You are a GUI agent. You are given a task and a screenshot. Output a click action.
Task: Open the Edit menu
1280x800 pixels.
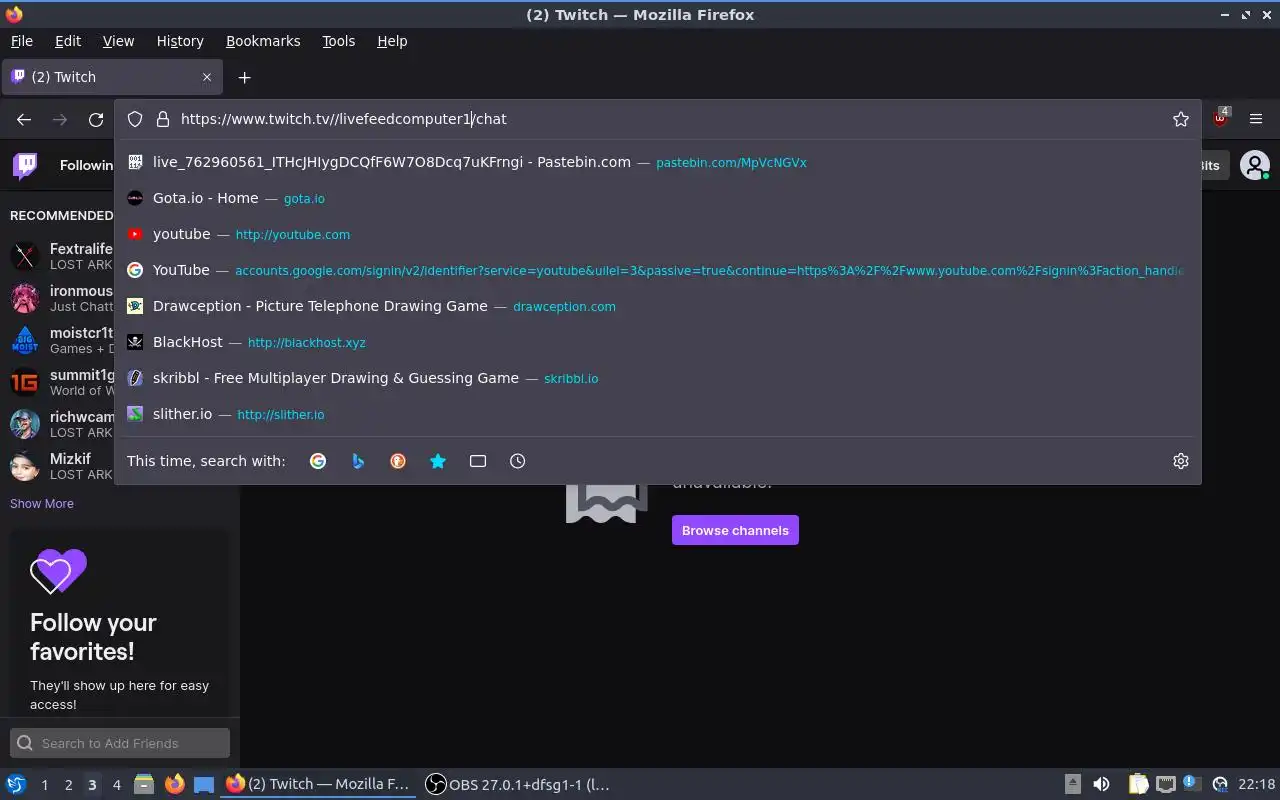[68, 41]
